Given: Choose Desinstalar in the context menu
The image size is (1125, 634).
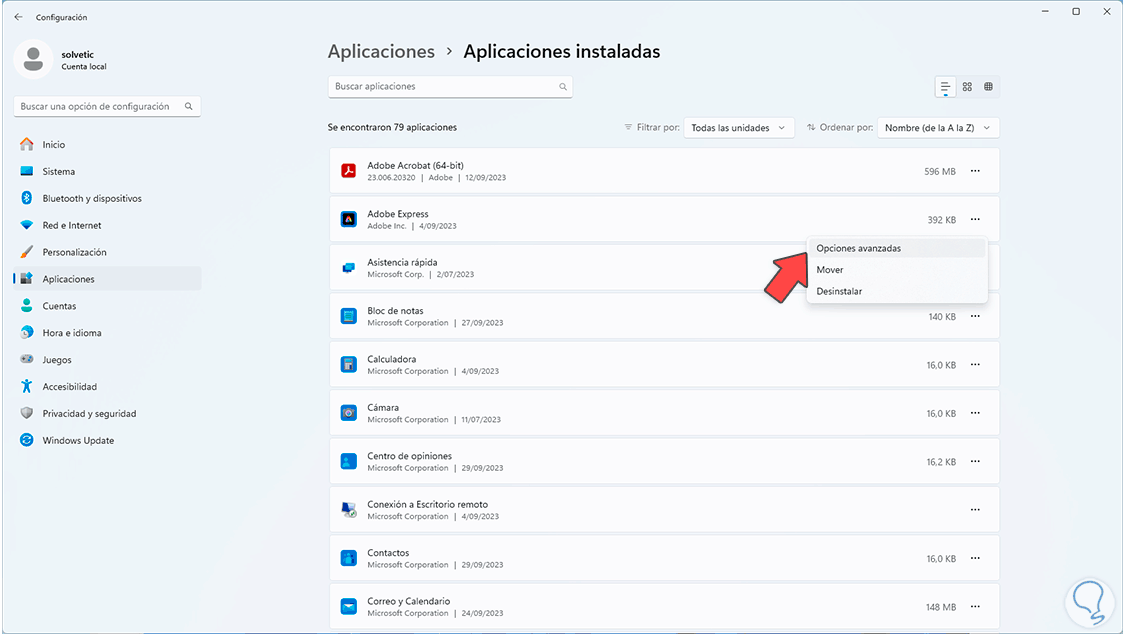Looking at the screenshot, I should click(839, 291).
